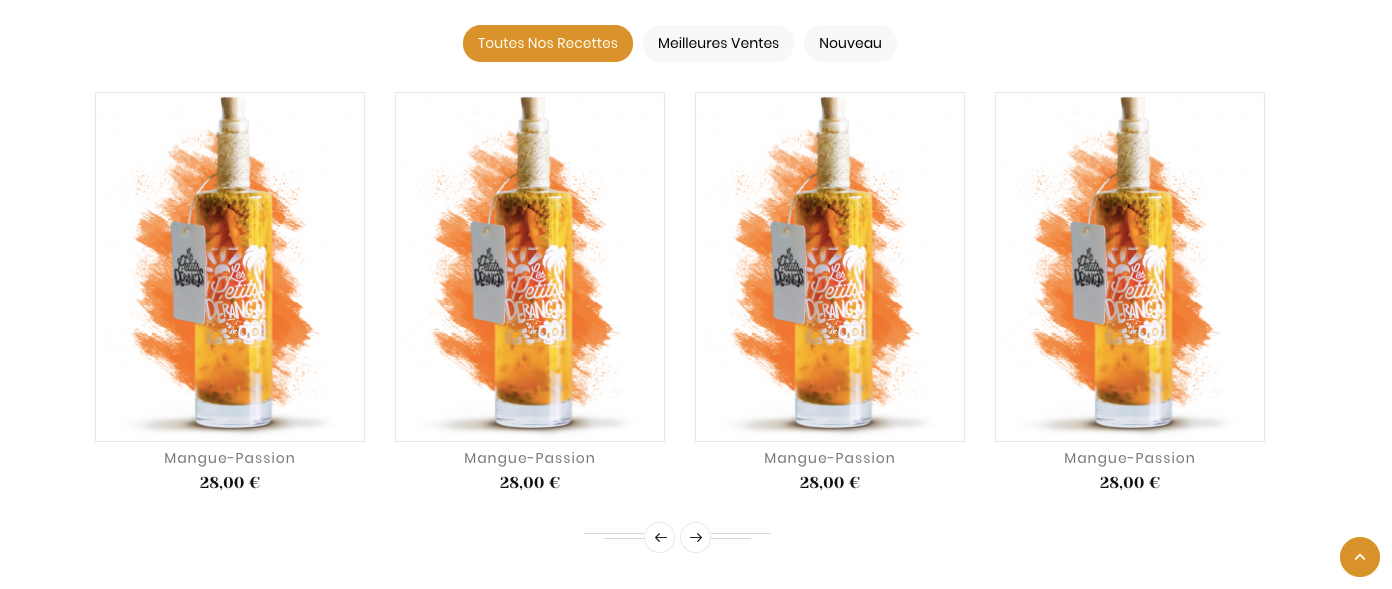Open the second Mangue-Passion bottle image

(530, 267)
